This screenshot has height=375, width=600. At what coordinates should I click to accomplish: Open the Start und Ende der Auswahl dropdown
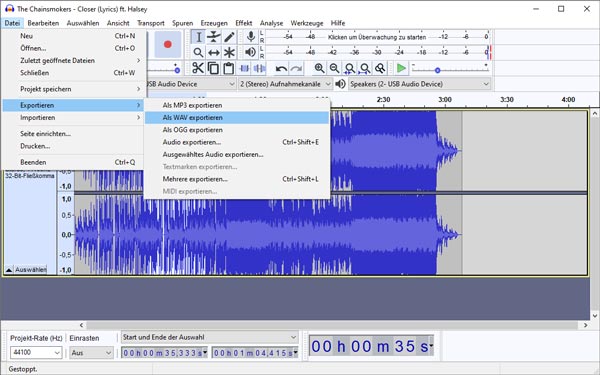click(210, 337)
